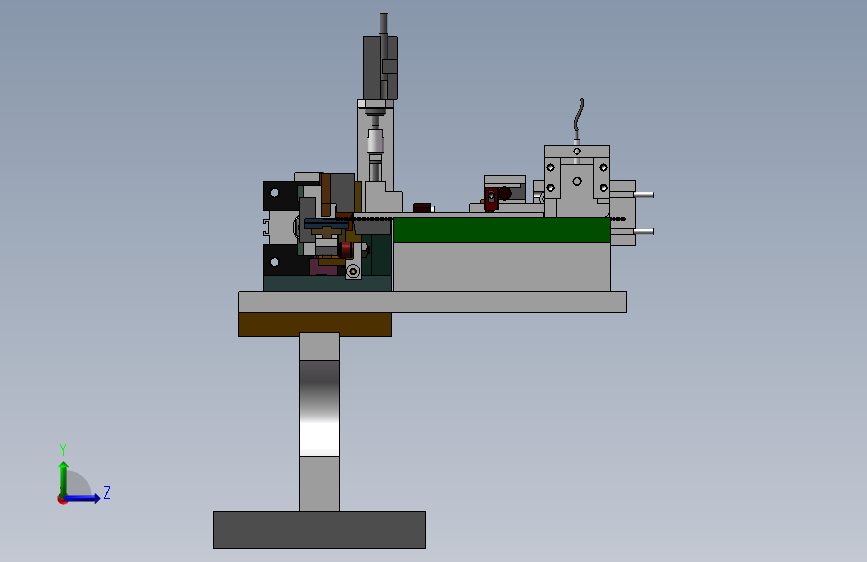Select the lower protruding pin on the right

[644, 232]
